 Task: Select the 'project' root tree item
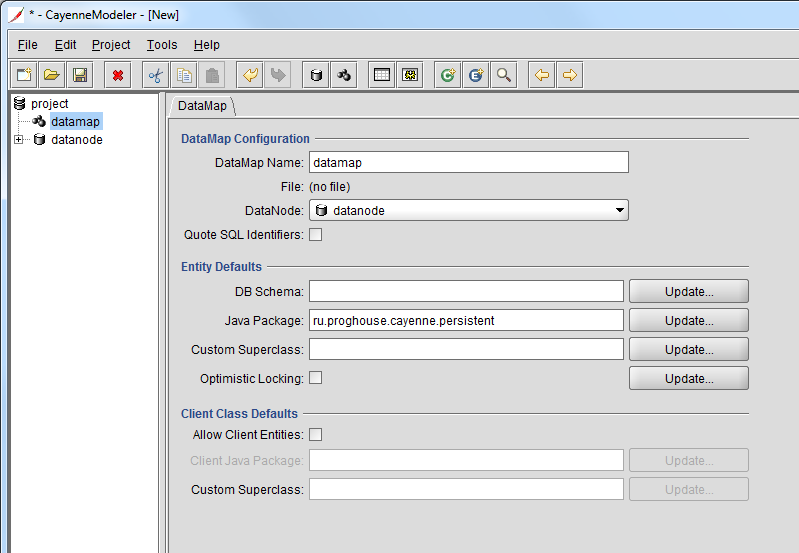pos(49,103)
